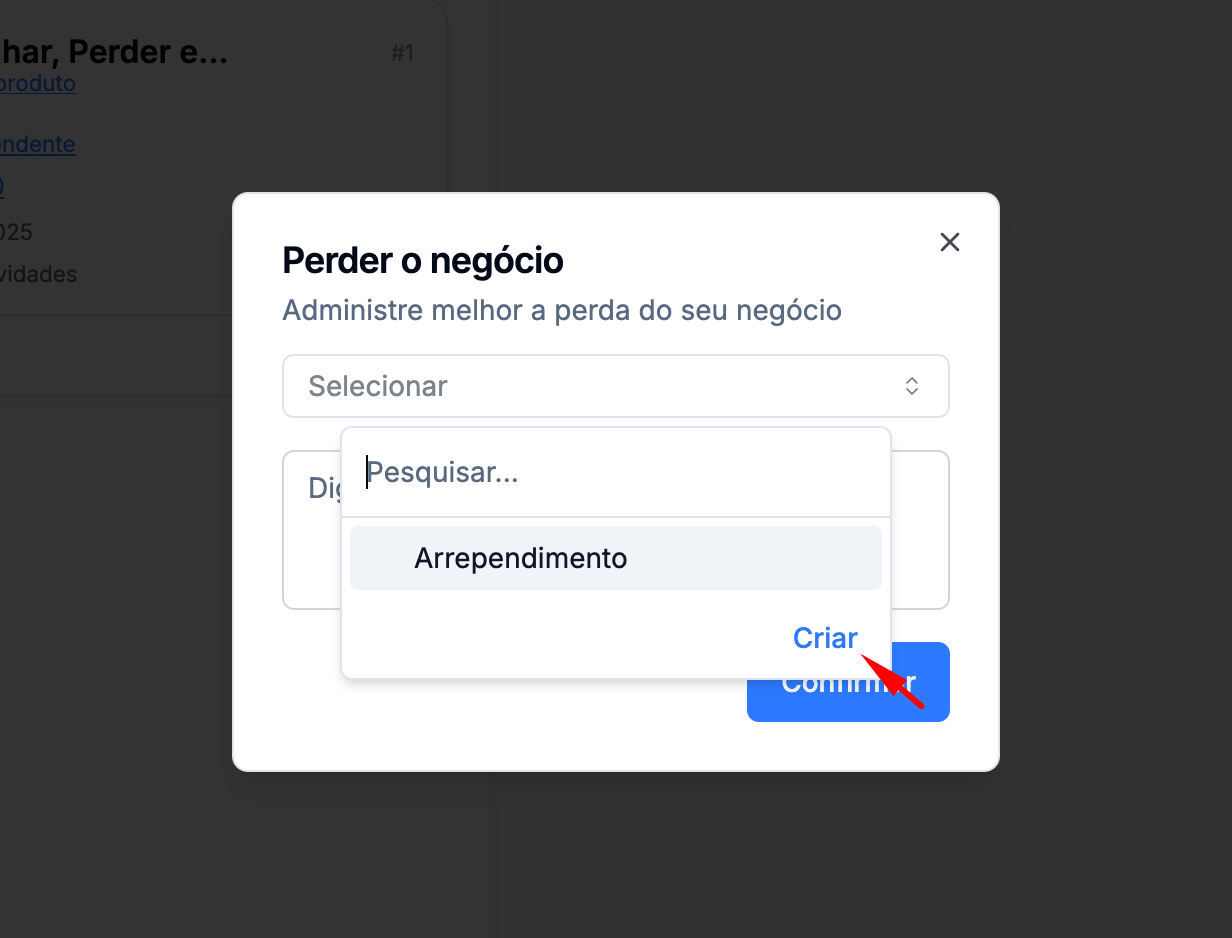Viewport: 1232px width, 938px height.
Task: Focus the Pesquisar search field
Action: [x=616, y=472]
